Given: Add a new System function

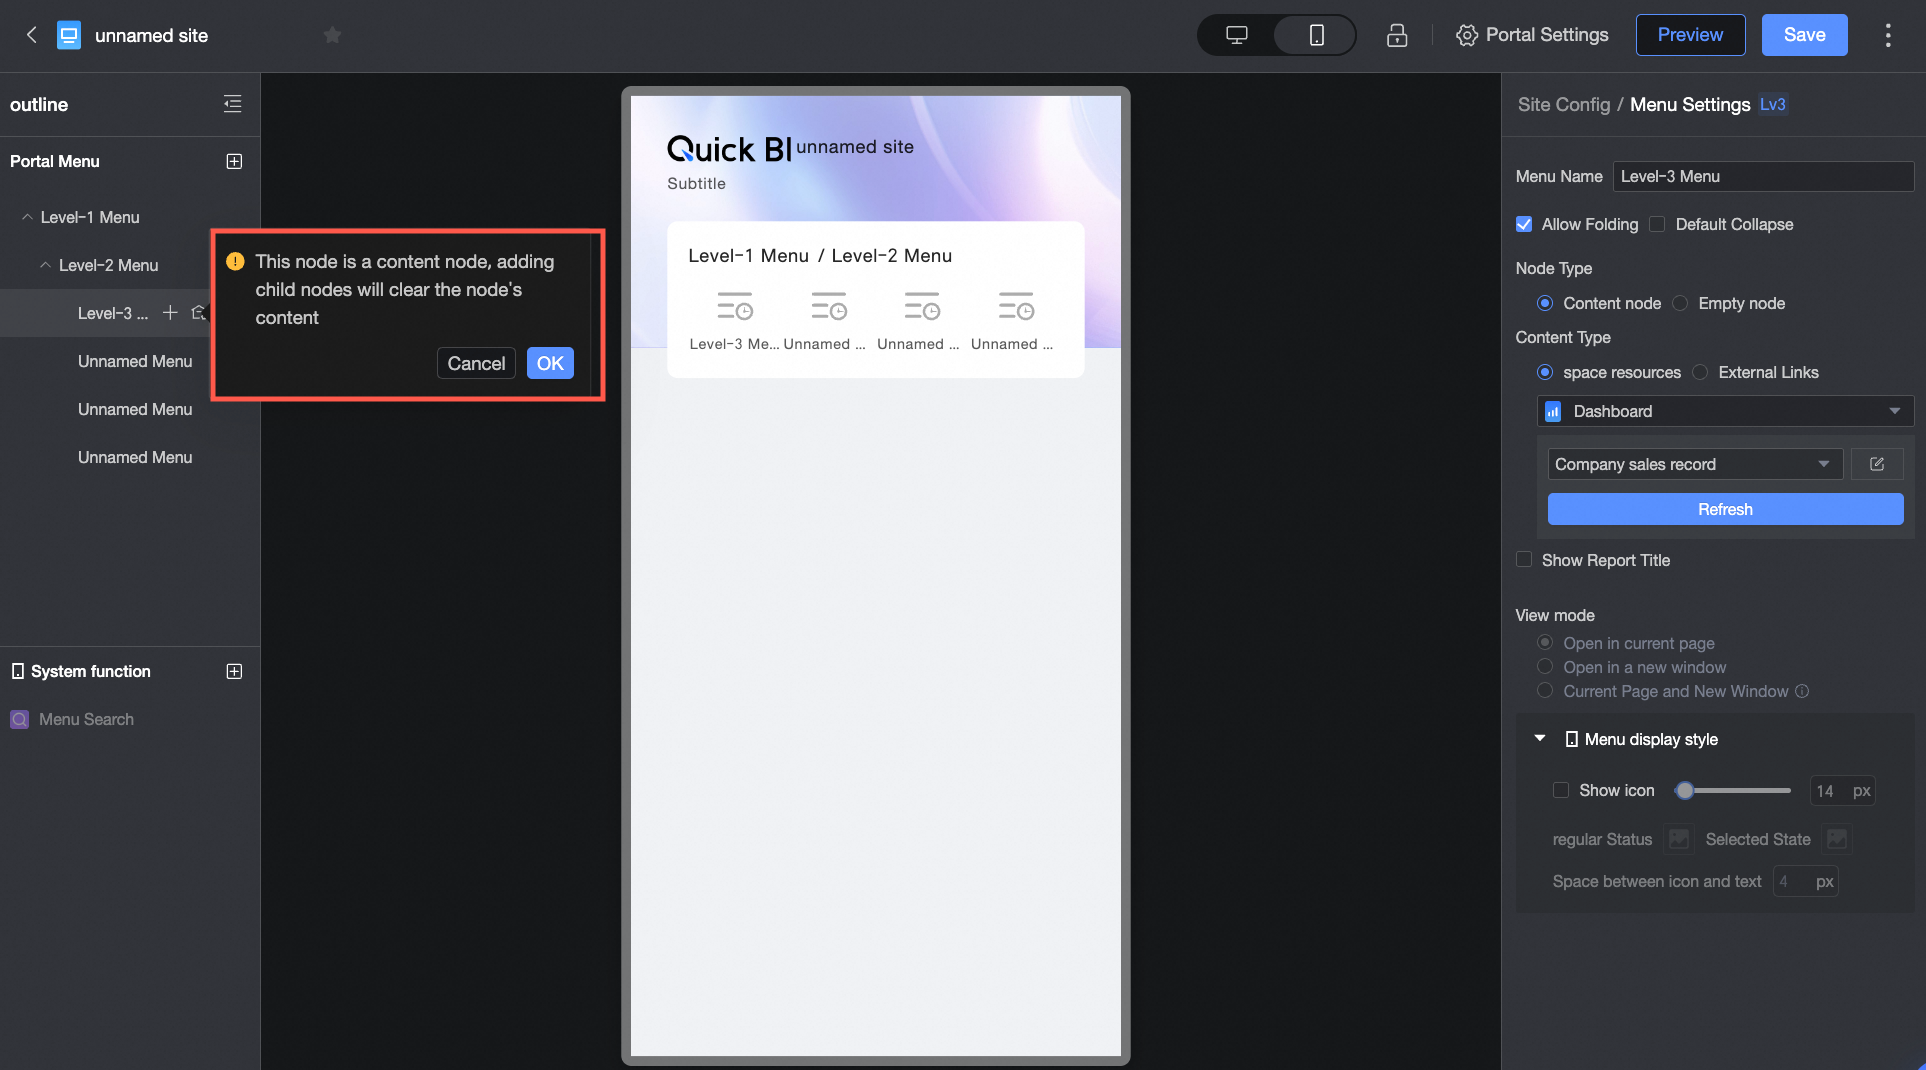Looking at the screenshot, I should (x=234, y=671).
